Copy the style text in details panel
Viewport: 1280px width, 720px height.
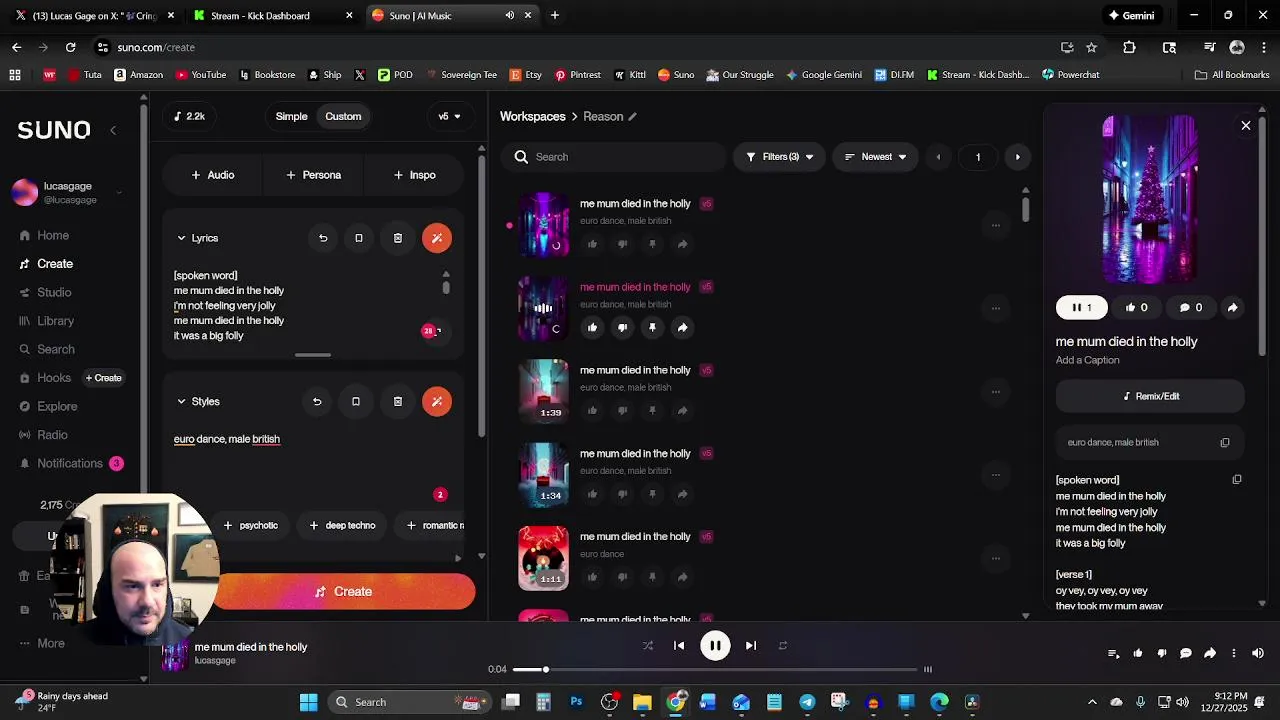1225,442
